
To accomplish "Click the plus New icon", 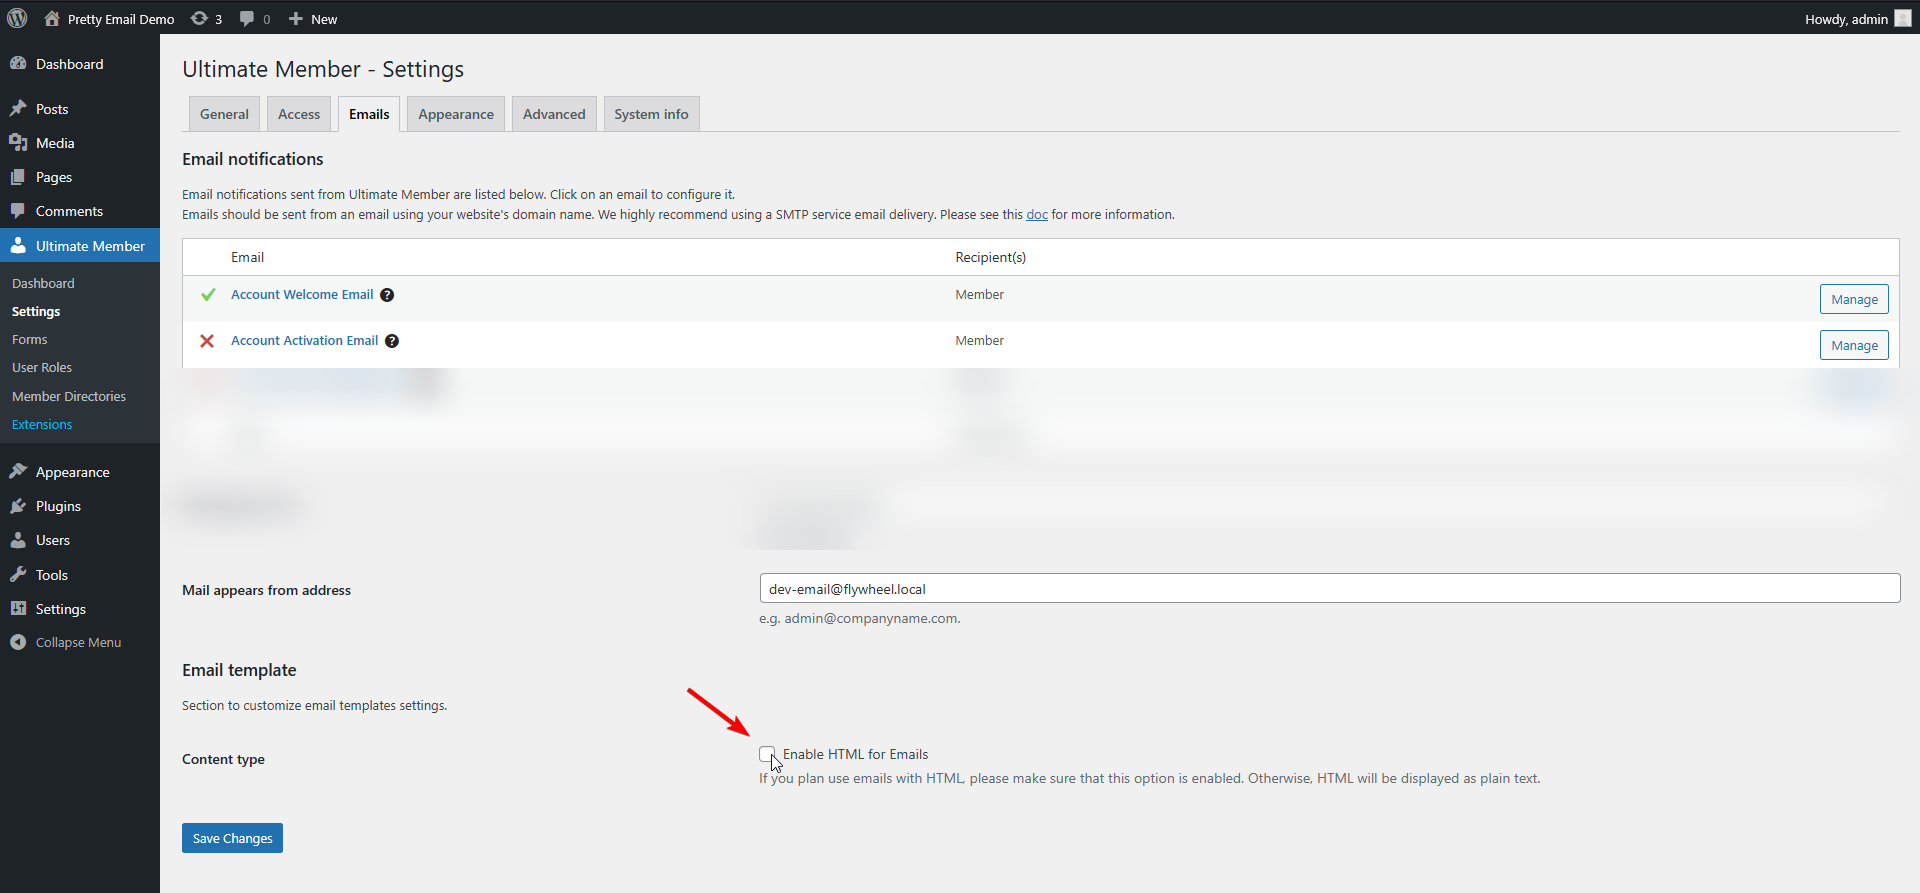I will coord(296,18).
